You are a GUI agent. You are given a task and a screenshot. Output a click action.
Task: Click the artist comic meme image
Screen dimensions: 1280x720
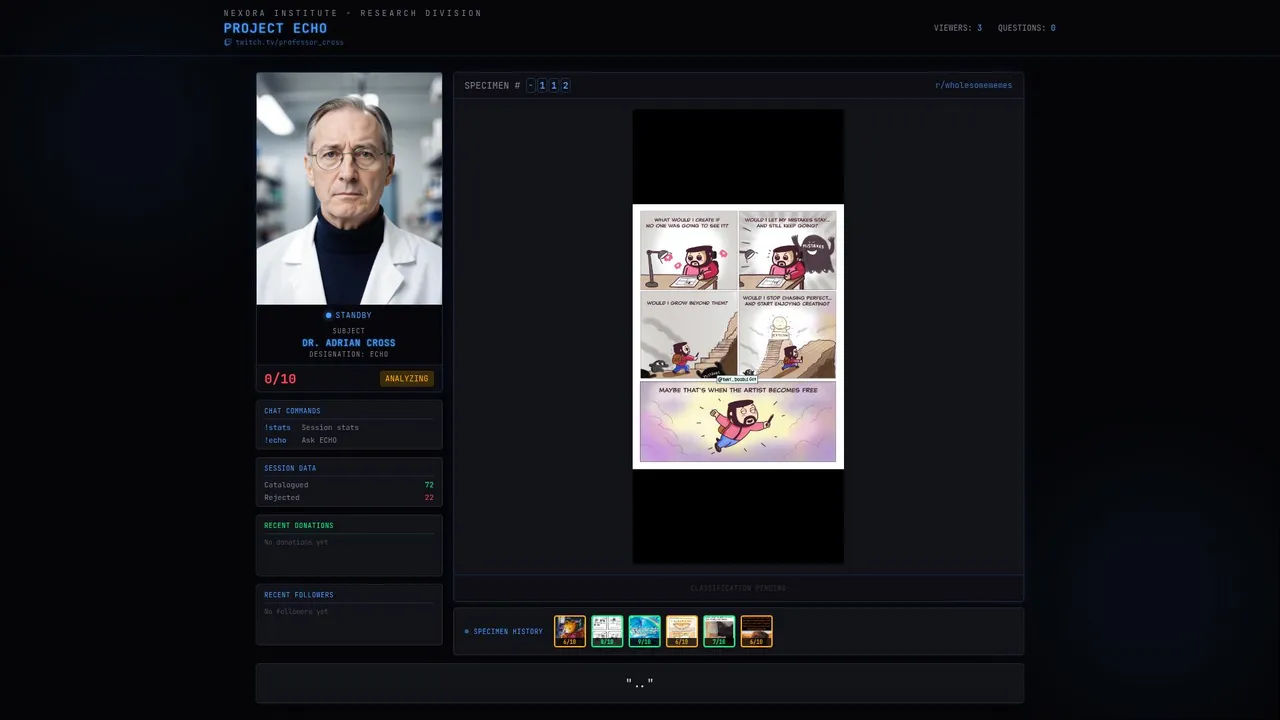click(x=738, y=336)
